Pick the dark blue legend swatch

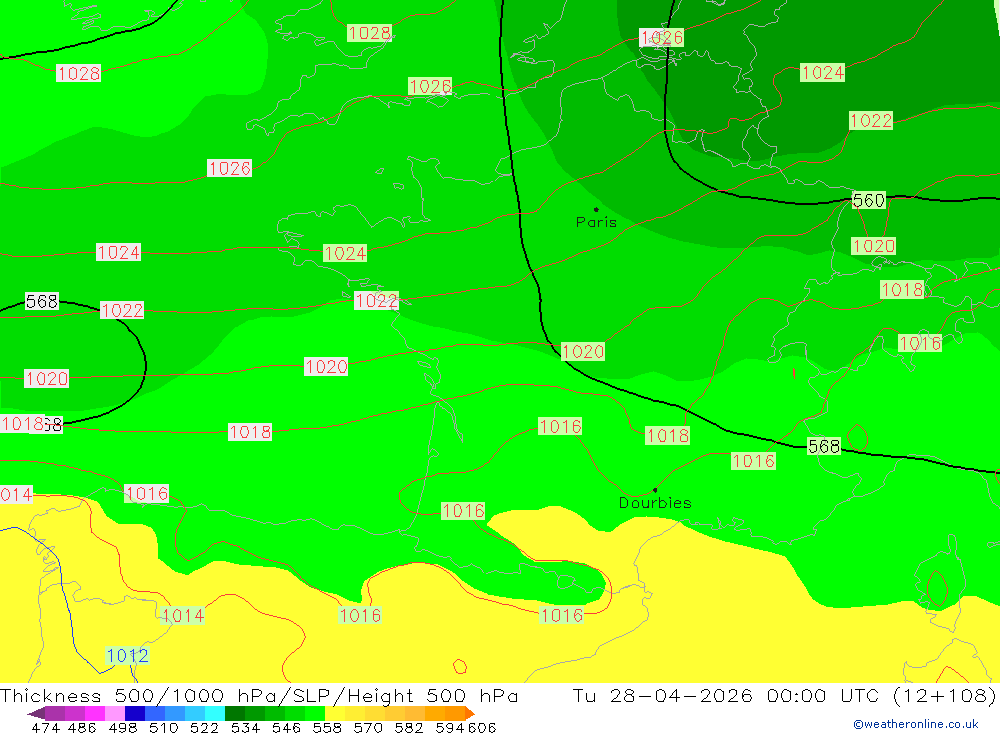tap(135, 713)
